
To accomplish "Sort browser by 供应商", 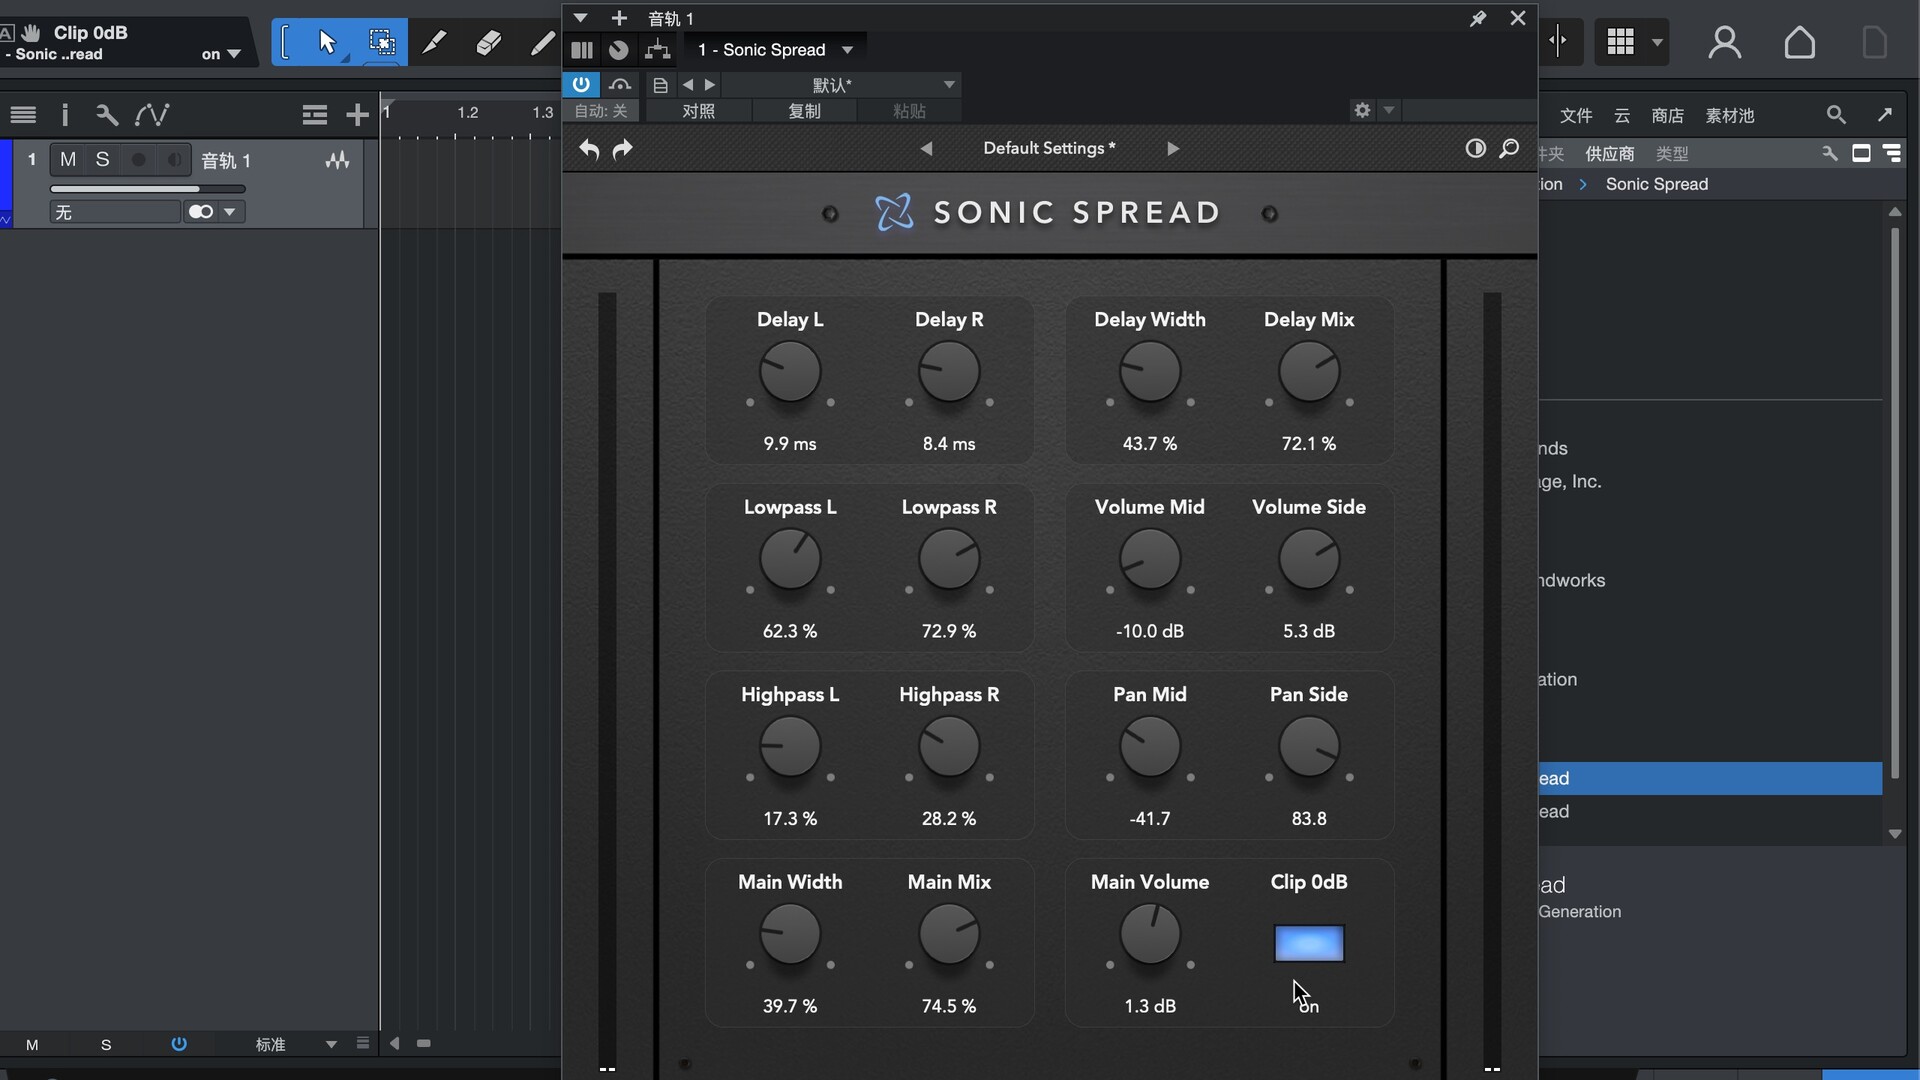I will click(x=1610, y=154).
